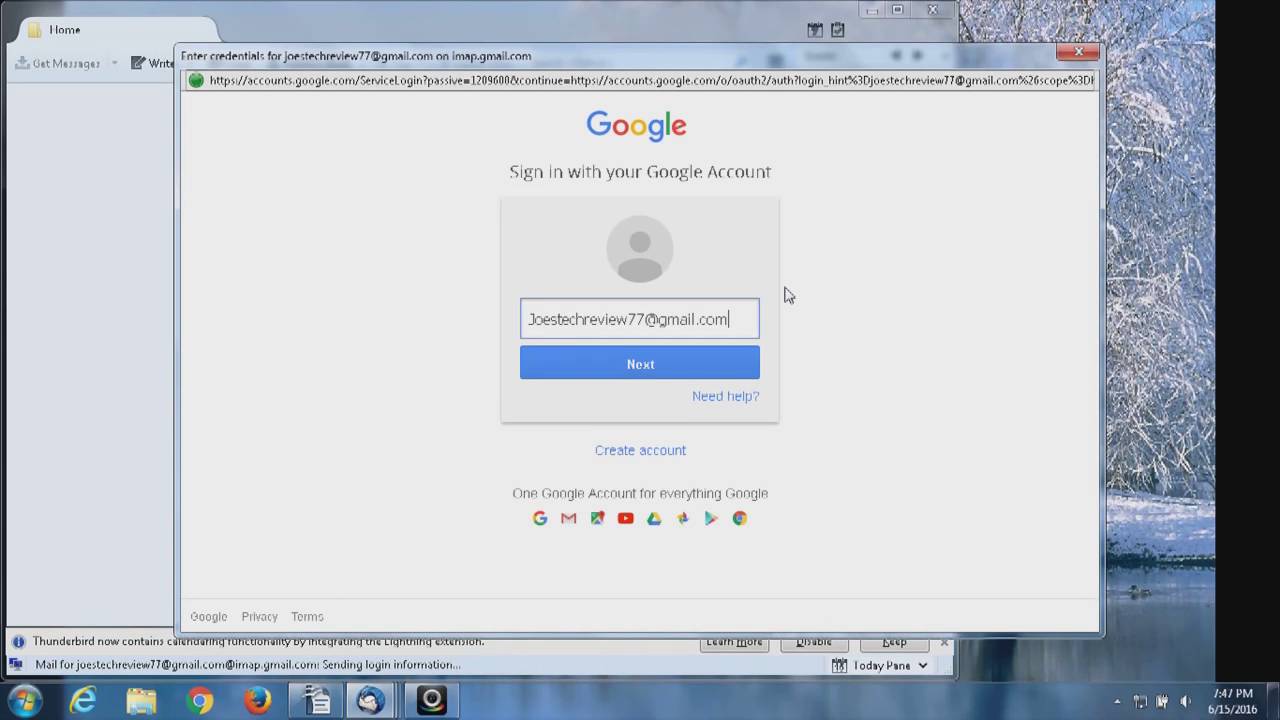
Task: Close the Enter credentials dialog
Action: coord(1078,52)
